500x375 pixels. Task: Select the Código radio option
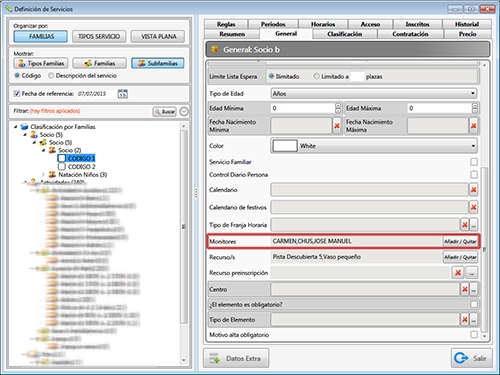click(17, 76)
